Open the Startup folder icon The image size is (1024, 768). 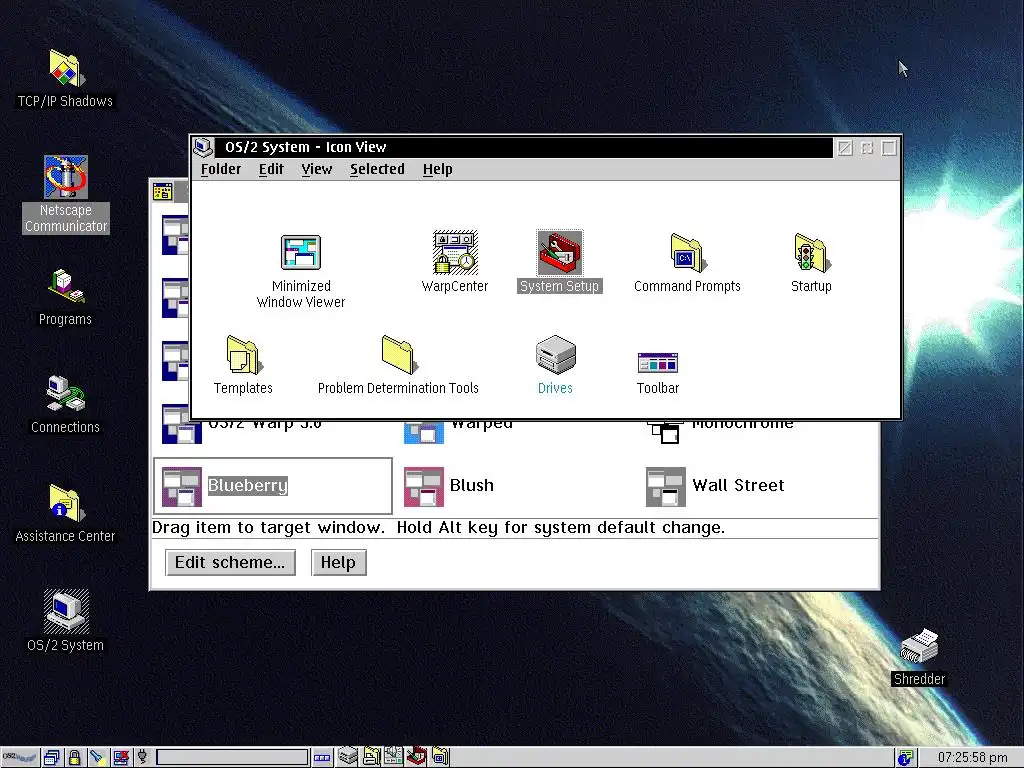[x=811, y=252]
